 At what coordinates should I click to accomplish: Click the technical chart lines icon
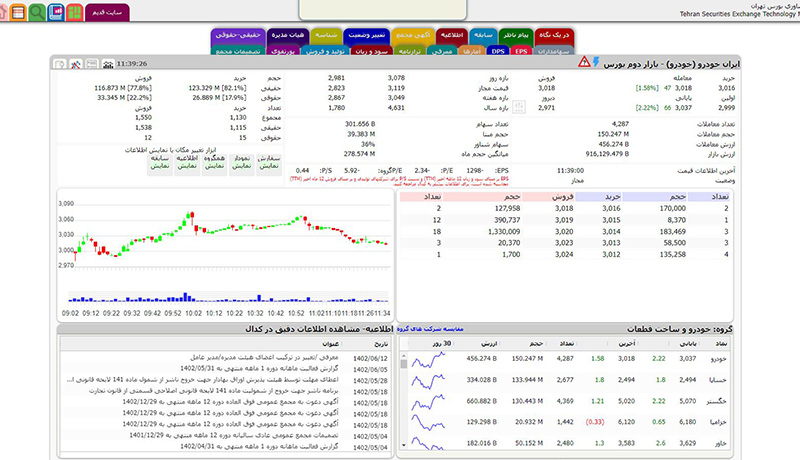pyautogui.click(x=76, y=64)
